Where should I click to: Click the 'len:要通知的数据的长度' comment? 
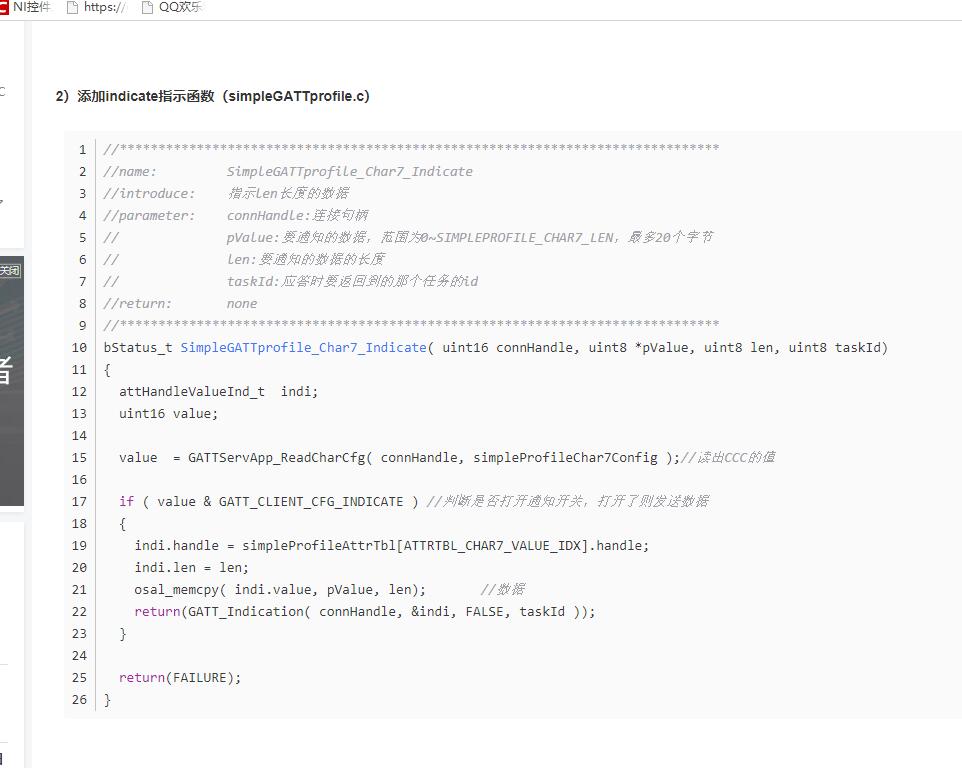306,259
